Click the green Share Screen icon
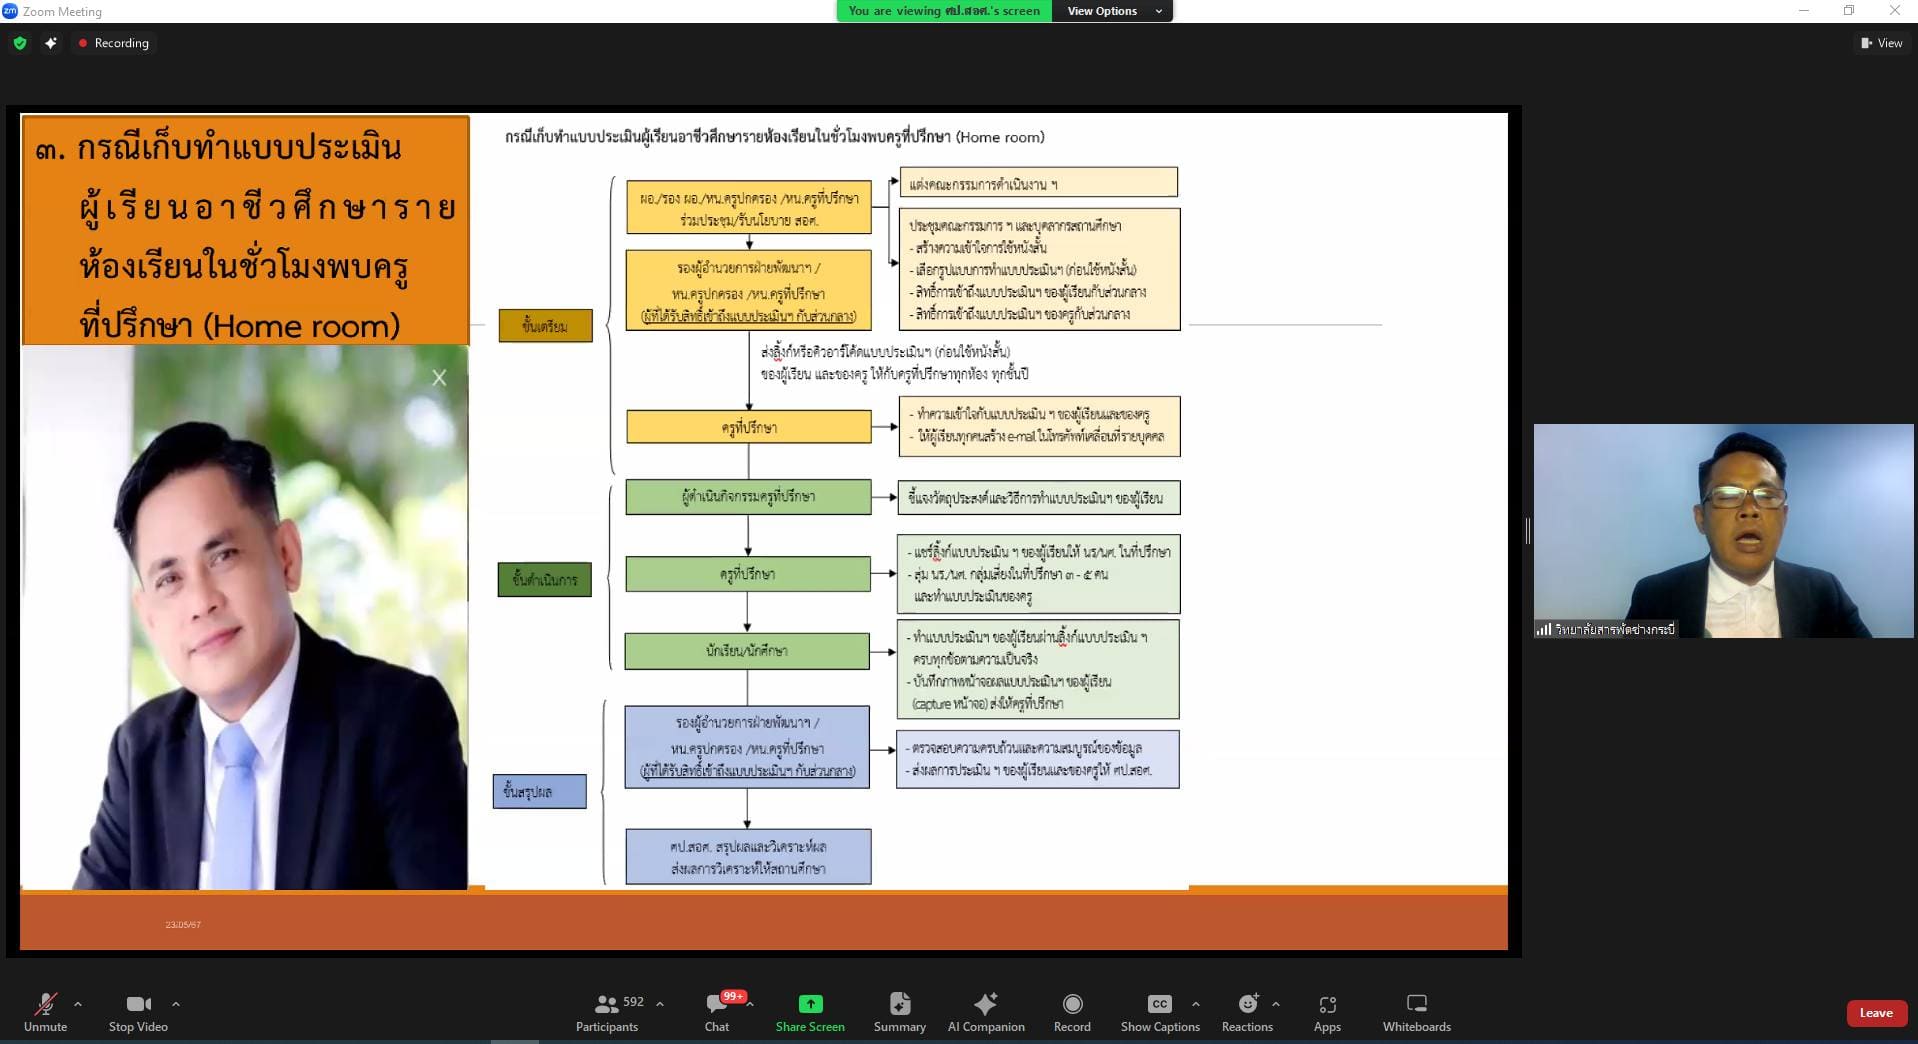The height and width of the screenshot is (1044, 1918). pyautogui.click(x=810, y=1004)
